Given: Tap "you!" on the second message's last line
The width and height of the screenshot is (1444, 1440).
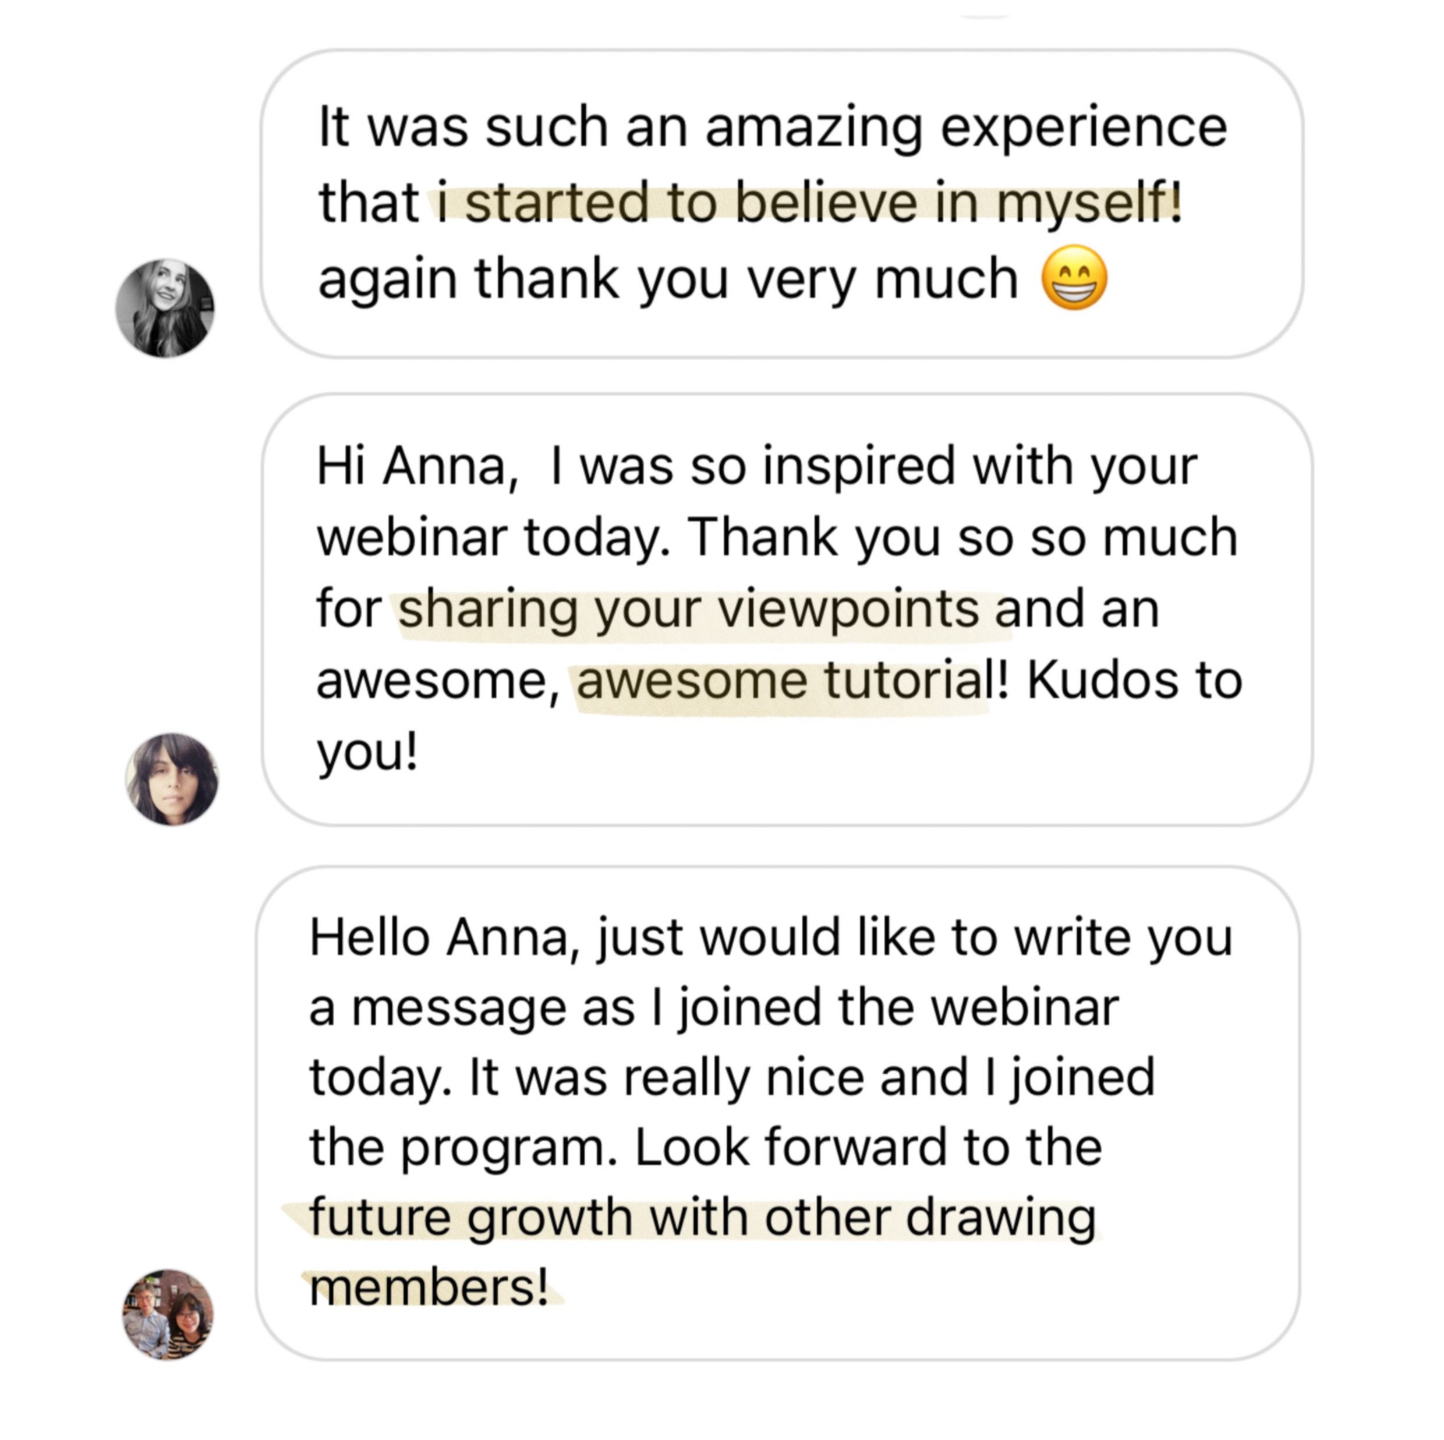Looking at the screenshot, I should point(366,752).
